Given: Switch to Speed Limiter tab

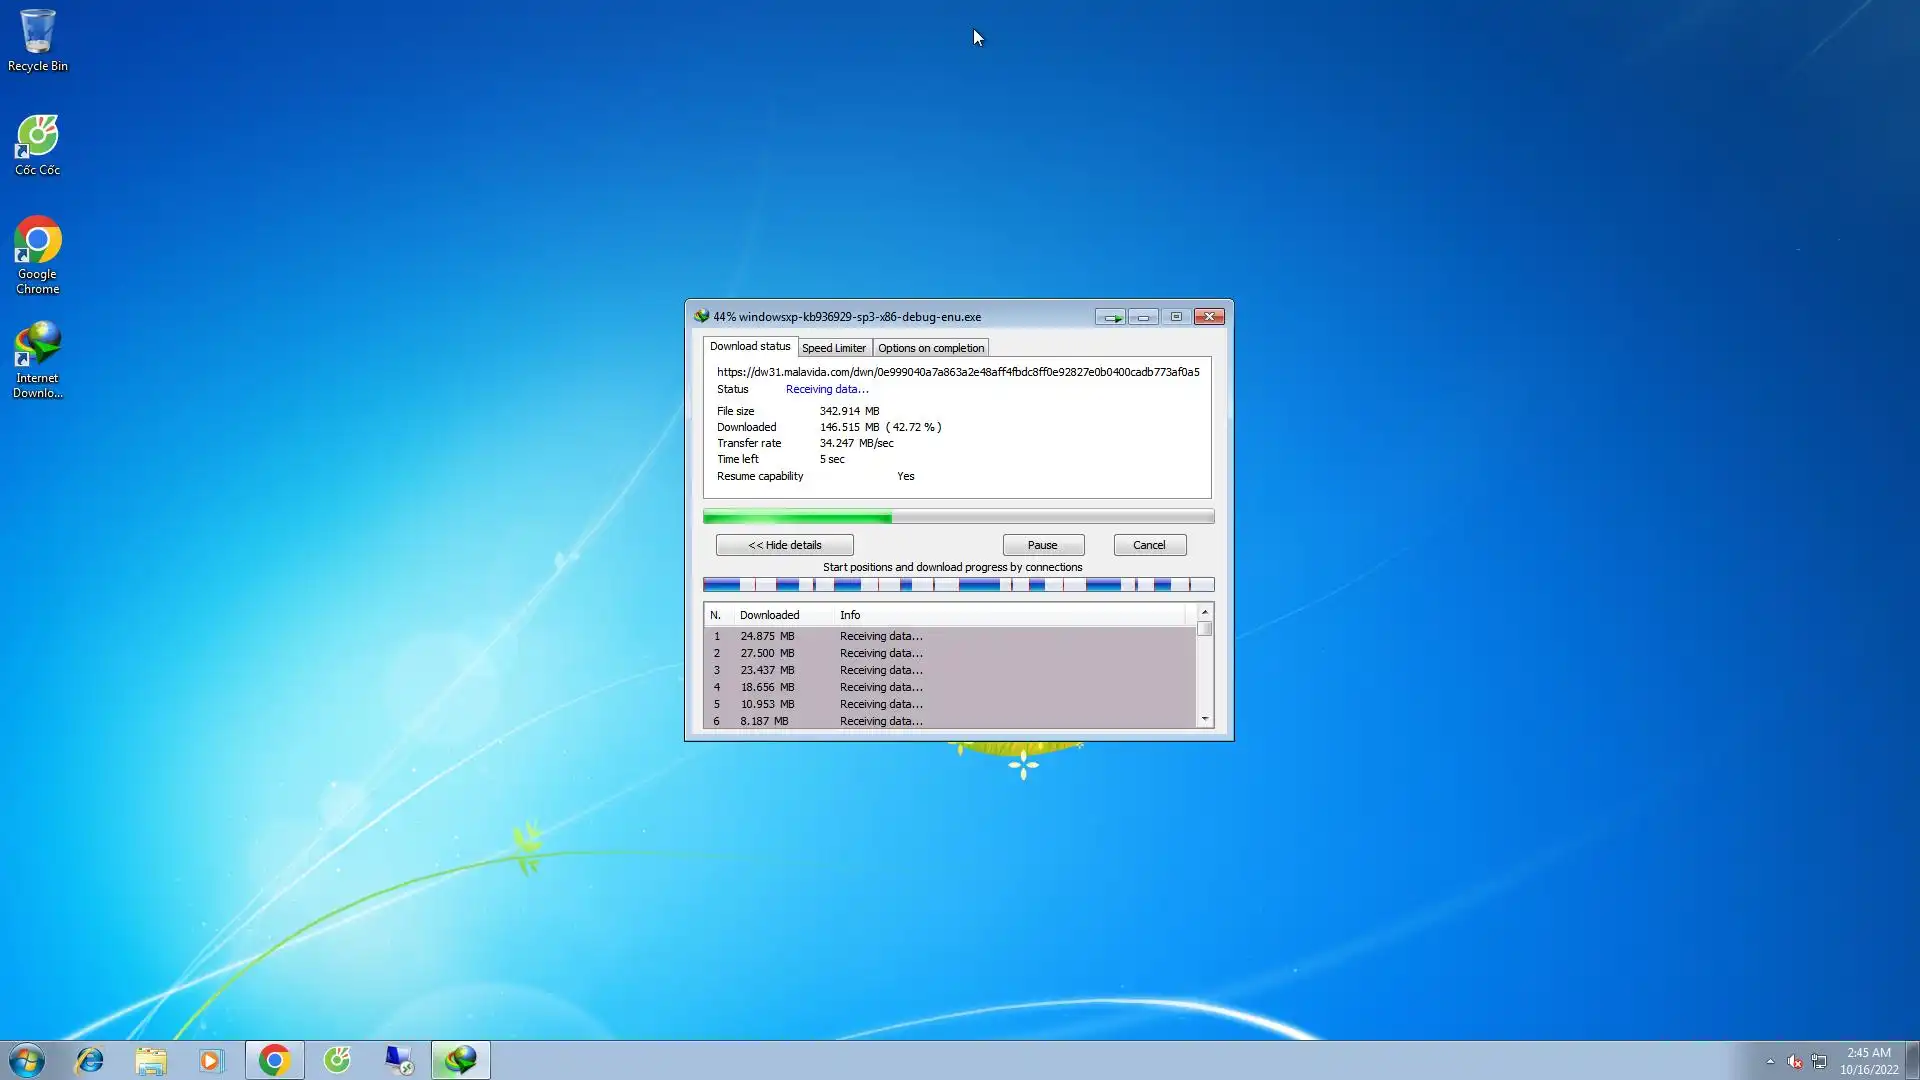Looking at the screenshot, I should pyautogui.click(x=834, y=348).
